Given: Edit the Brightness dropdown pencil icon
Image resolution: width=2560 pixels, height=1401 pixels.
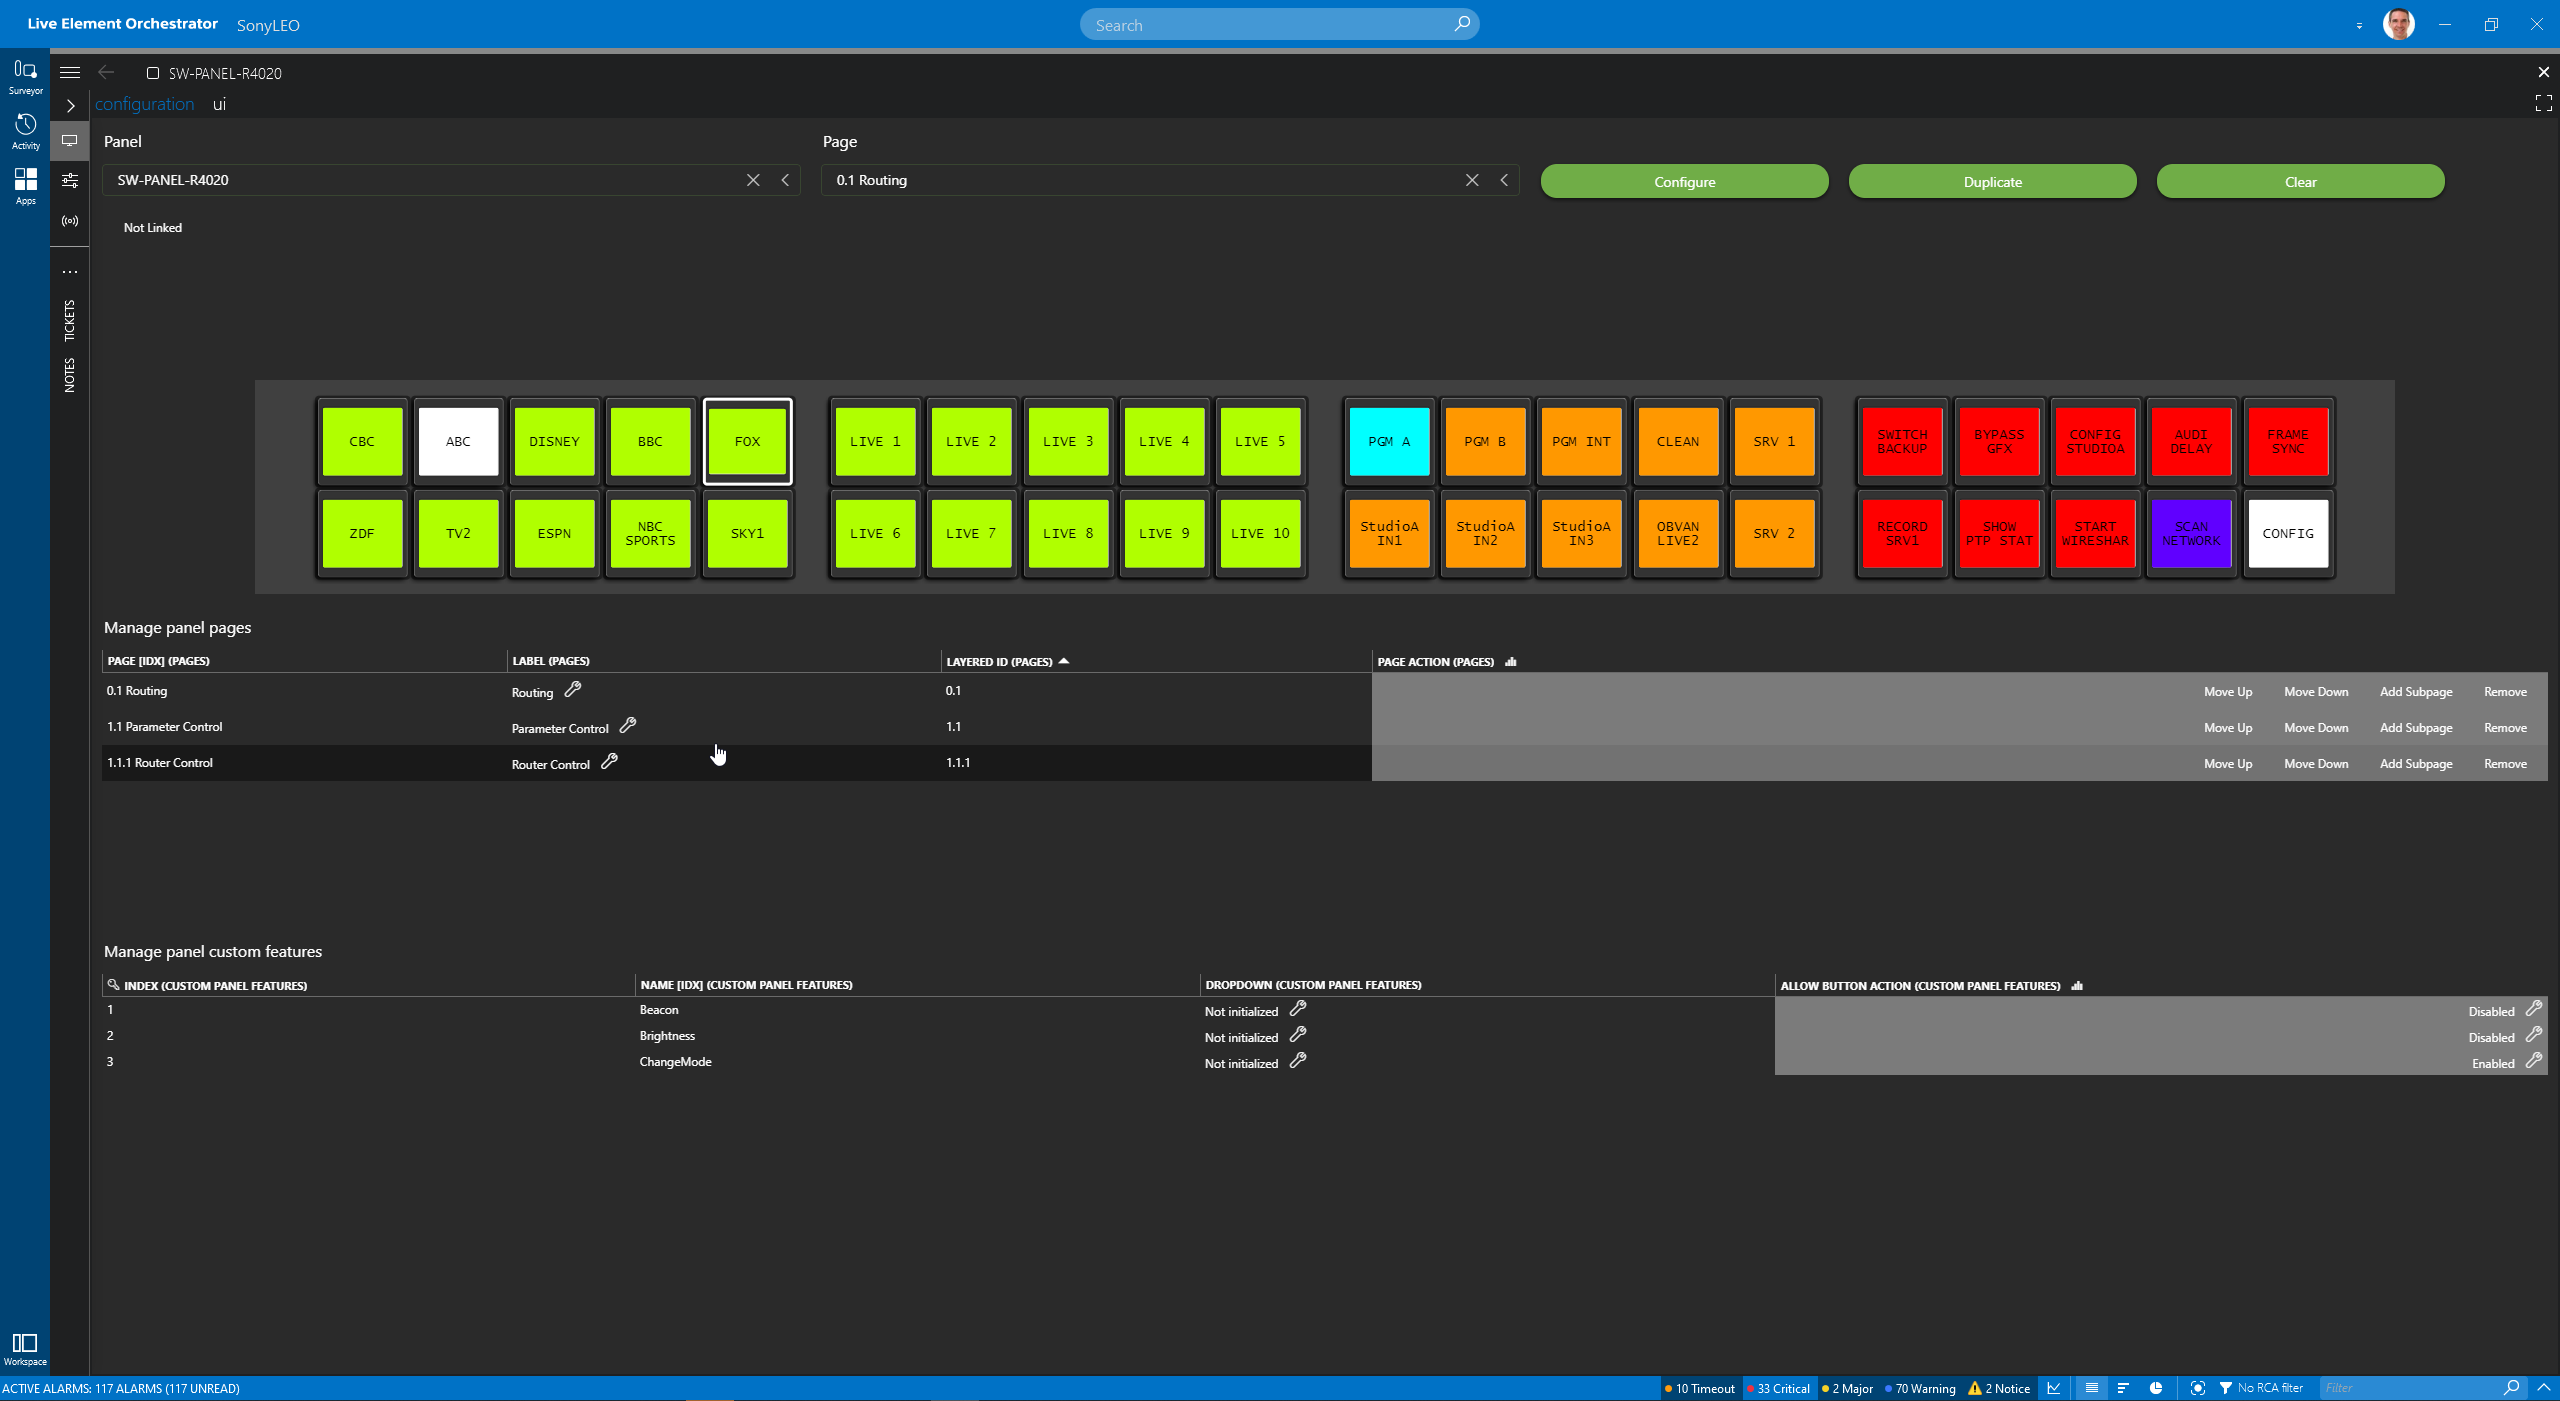Looking at the screenshot, I should 1298,1034.
